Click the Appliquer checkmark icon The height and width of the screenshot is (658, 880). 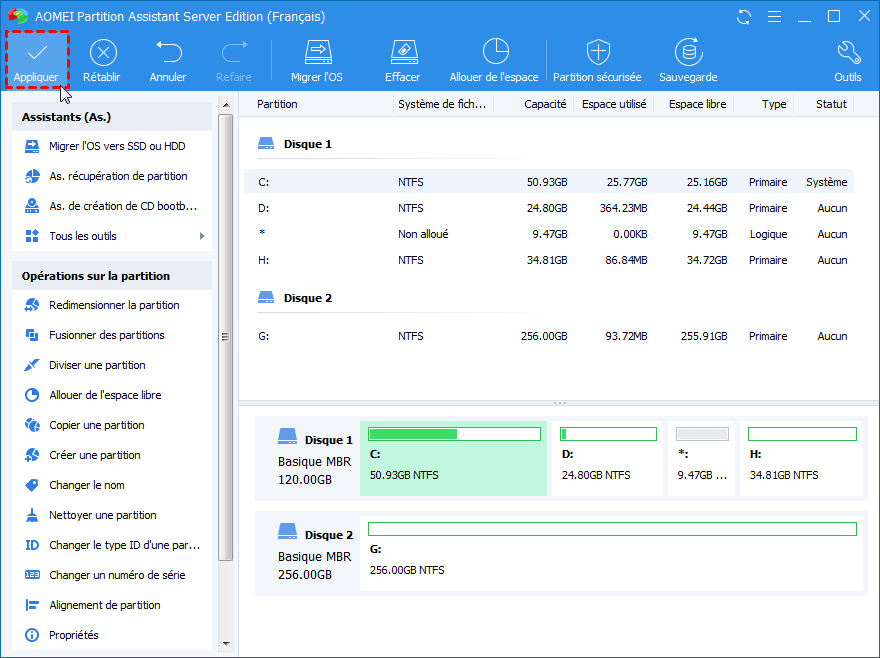(36, 52)
